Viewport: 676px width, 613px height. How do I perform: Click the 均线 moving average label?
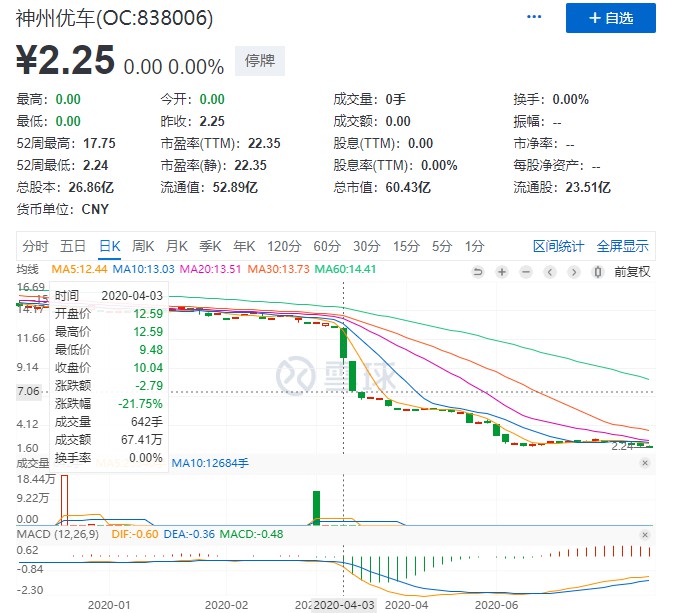[x=28, y=269]
